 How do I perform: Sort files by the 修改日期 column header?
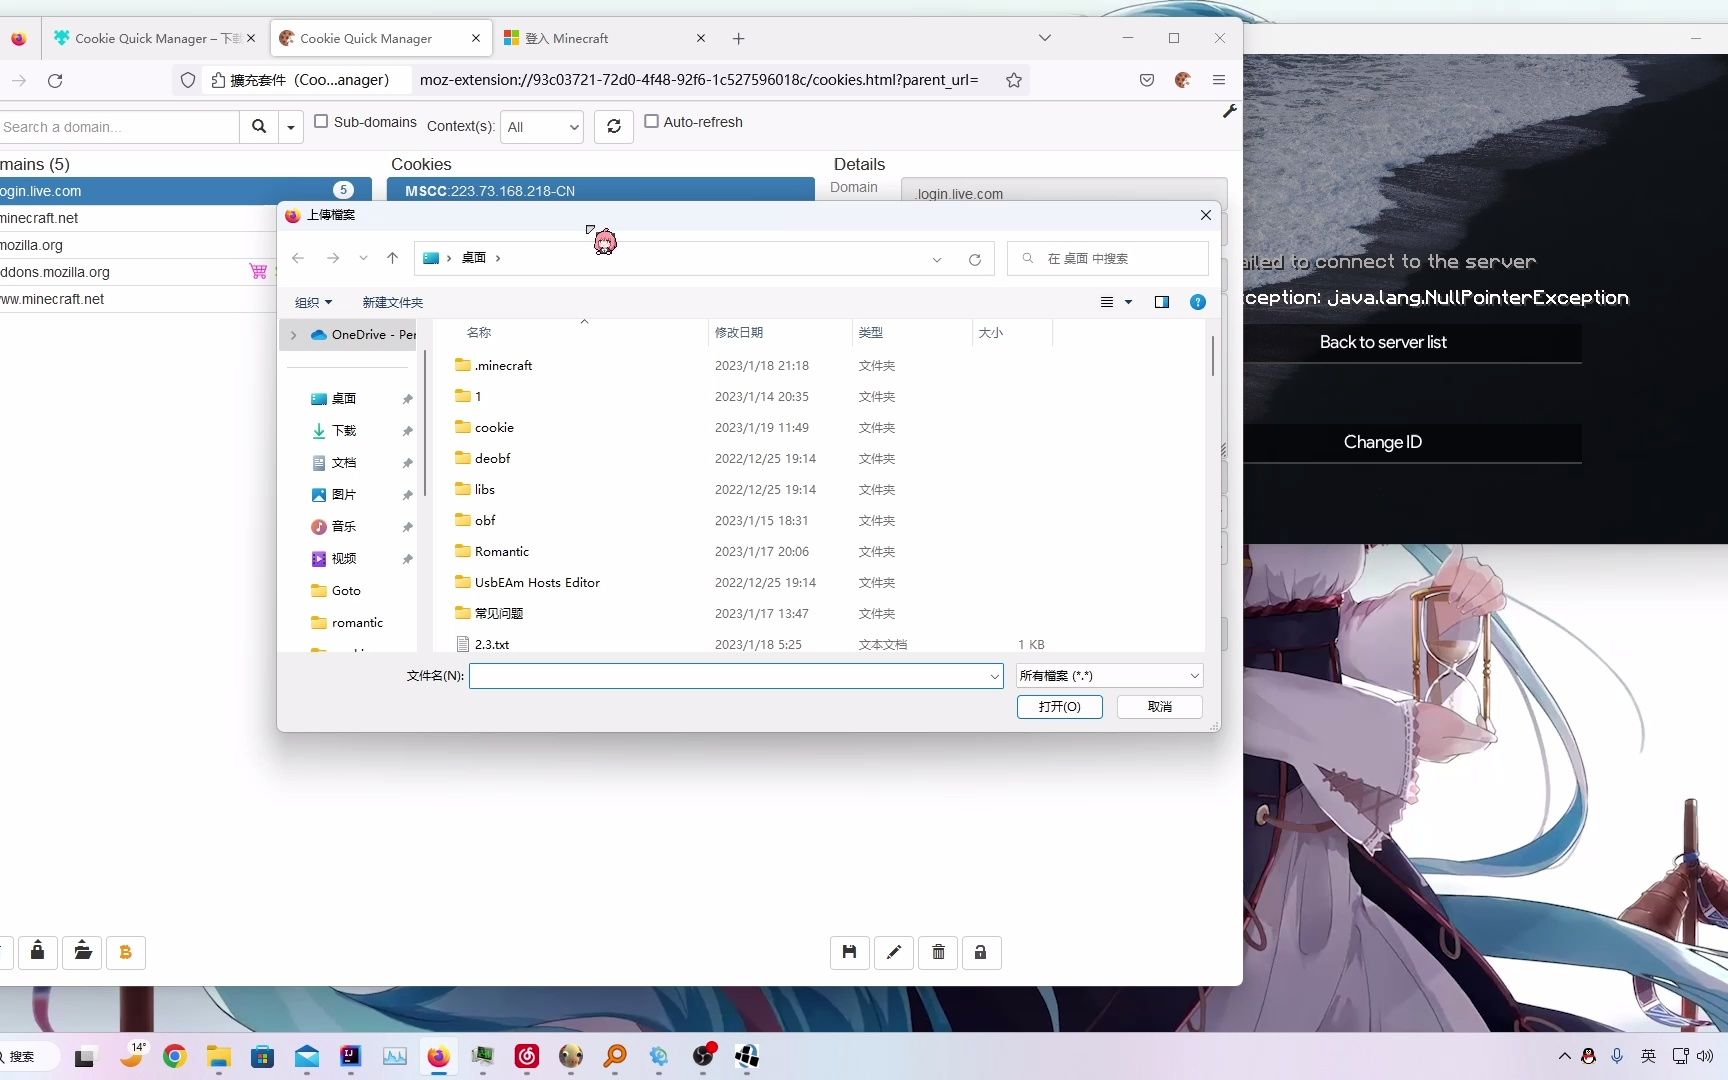click(x=780, y=332)
